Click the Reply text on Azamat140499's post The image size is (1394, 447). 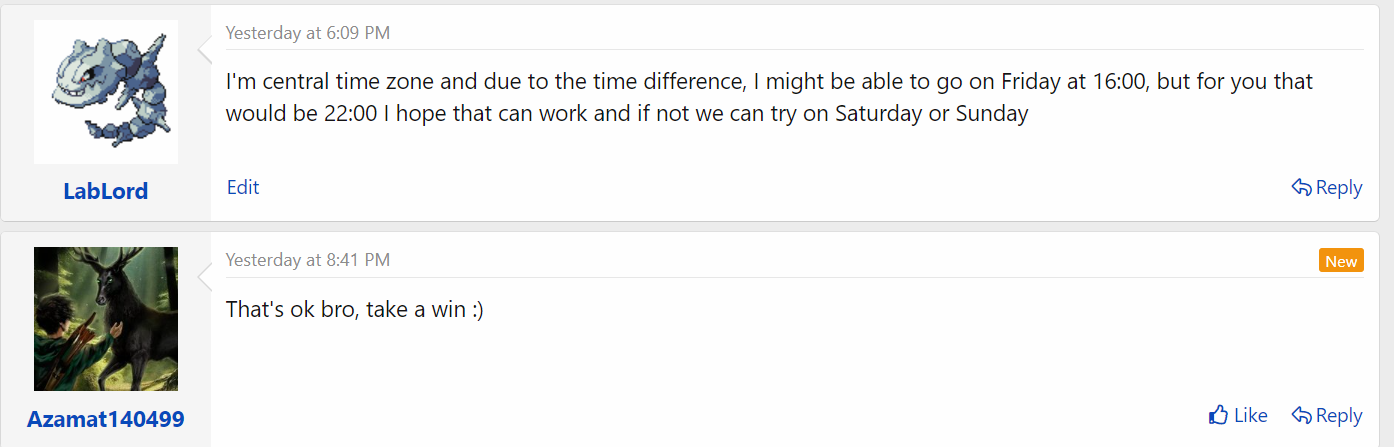1339,415
